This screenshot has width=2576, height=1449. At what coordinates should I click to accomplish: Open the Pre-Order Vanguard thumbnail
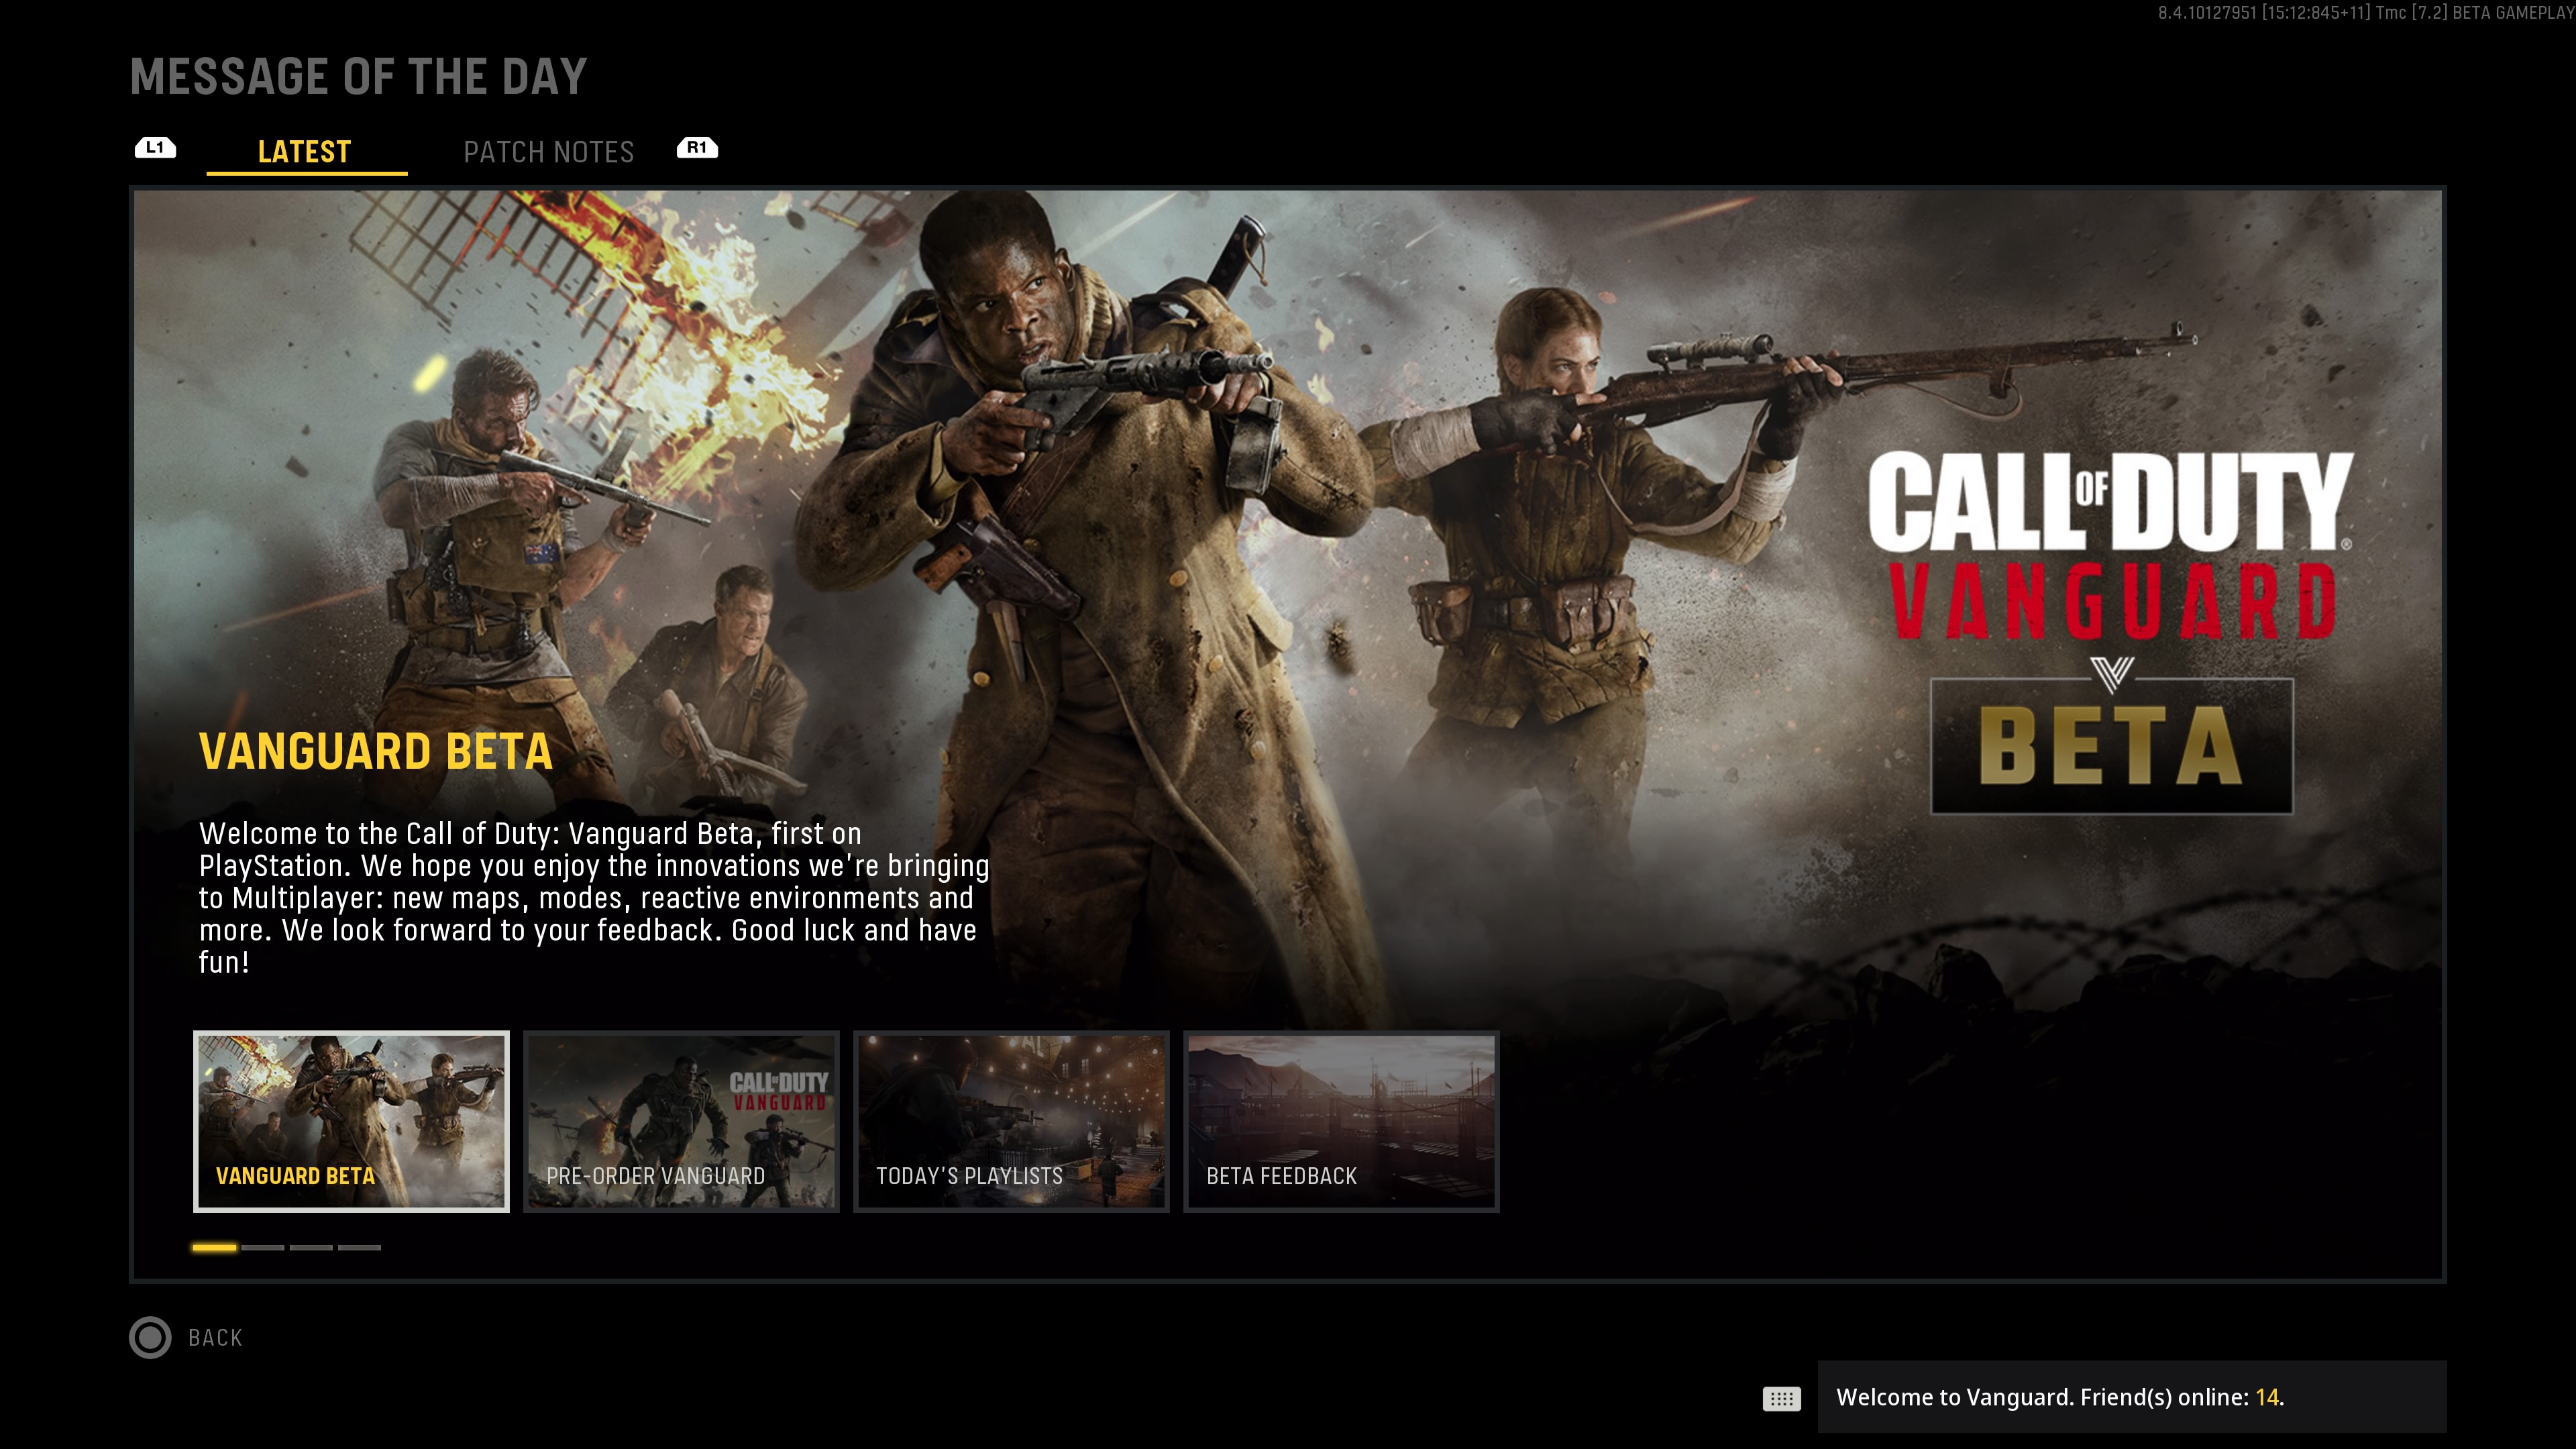tap(681, 1120)
